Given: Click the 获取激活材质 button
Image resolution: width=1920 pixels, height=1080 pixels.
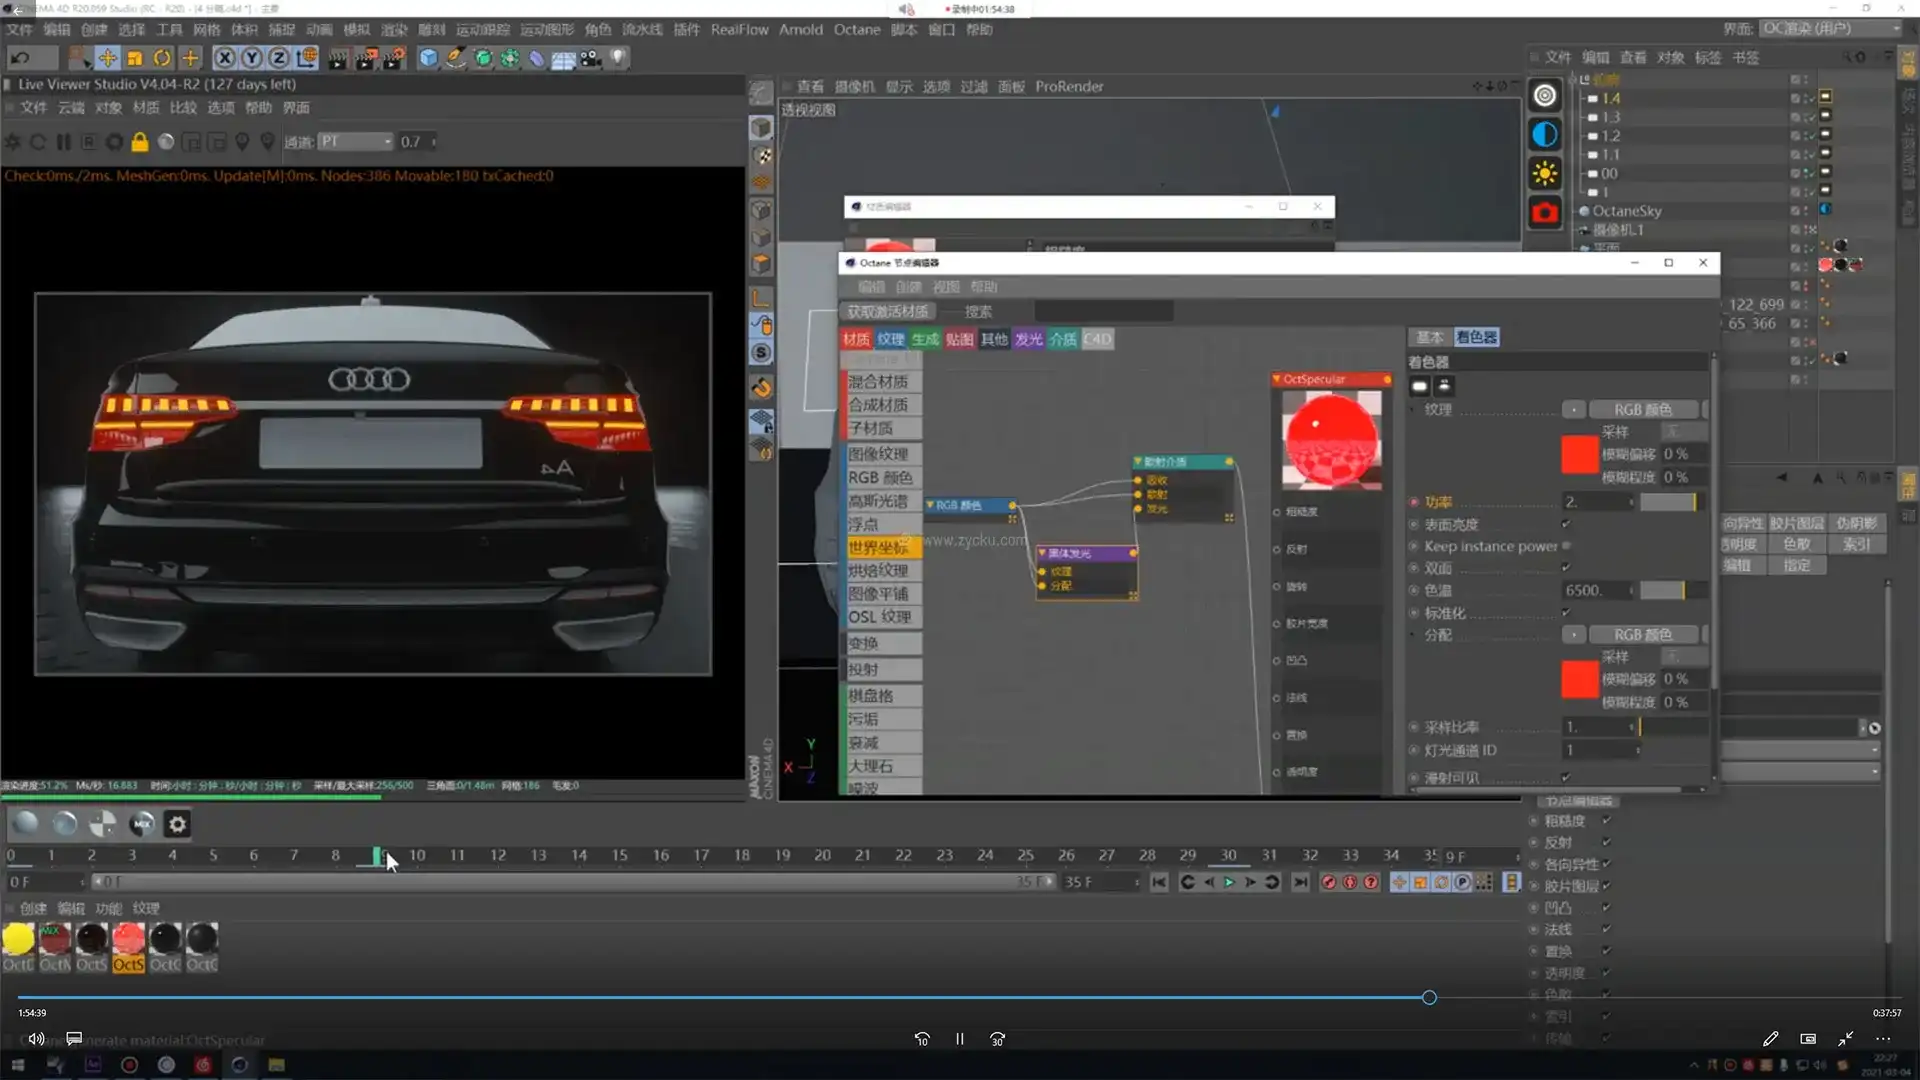Looking at the screenshot, I should click(x=887, y=312).
